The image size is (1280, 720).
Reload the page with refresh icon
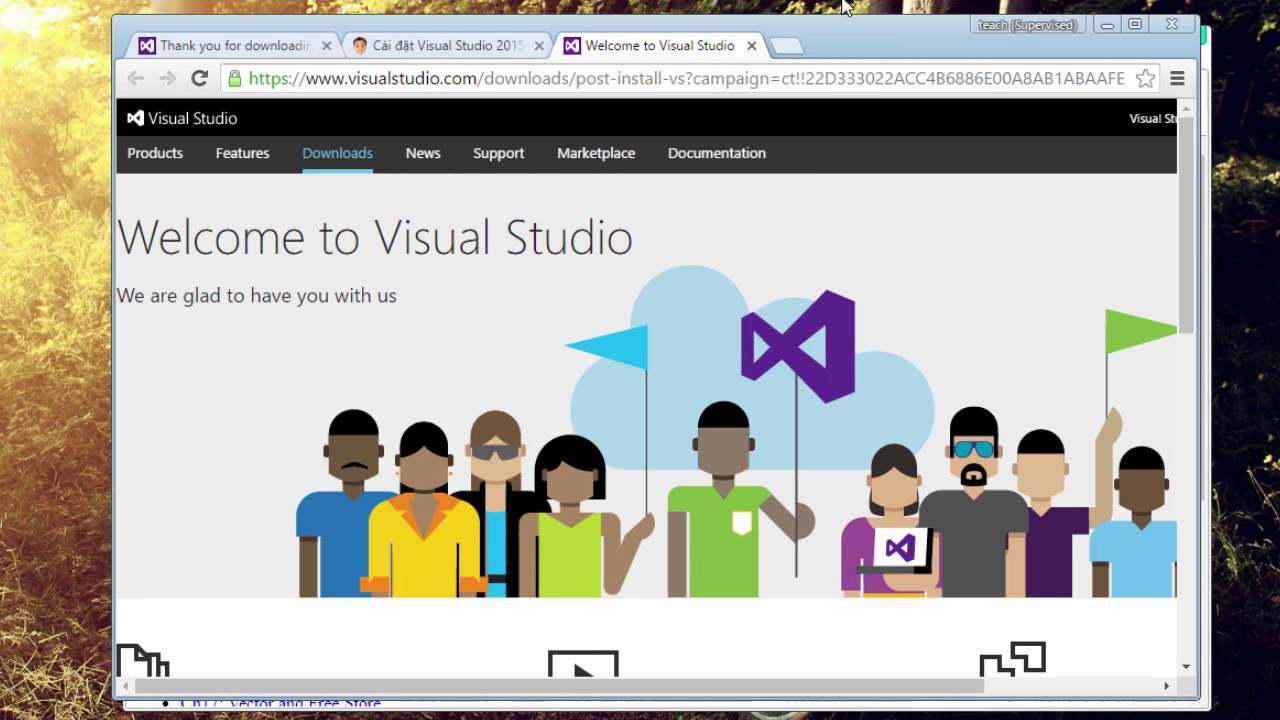tap(199, 78)
